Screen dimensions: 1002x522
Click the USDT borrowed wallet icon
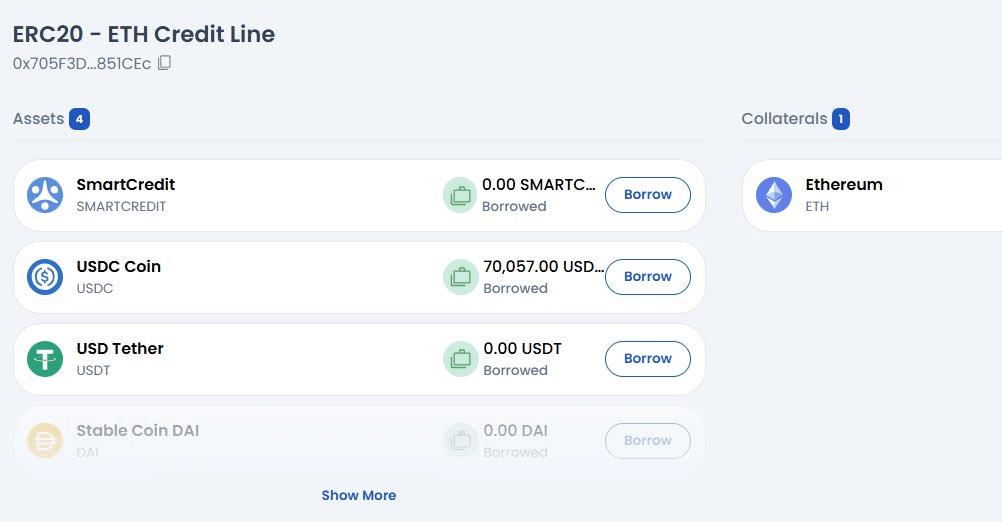point(460,359)
